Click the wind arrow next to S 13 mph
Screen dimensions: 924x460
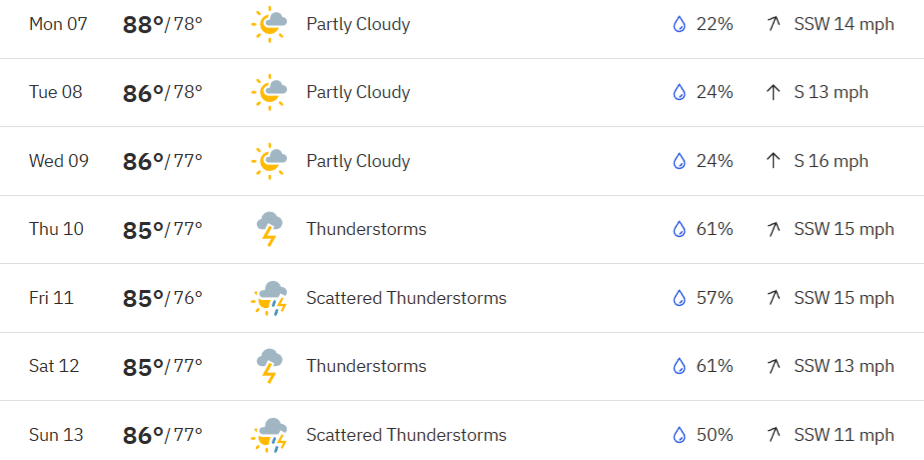[x=773, y=92]
